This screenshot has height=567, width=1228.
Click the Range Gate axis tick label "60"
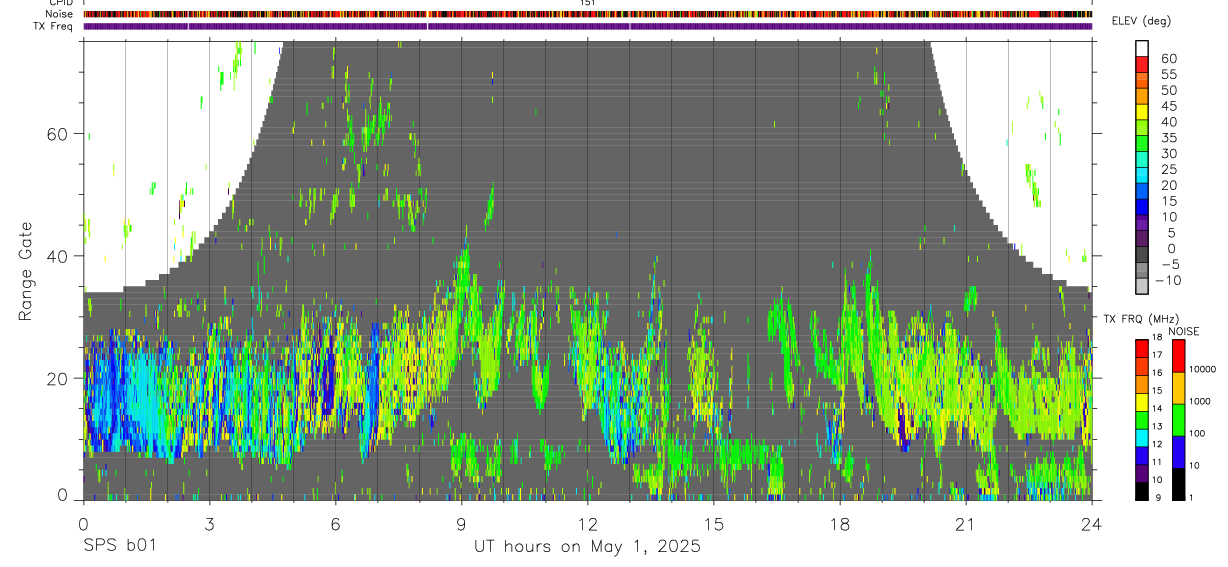58,134
